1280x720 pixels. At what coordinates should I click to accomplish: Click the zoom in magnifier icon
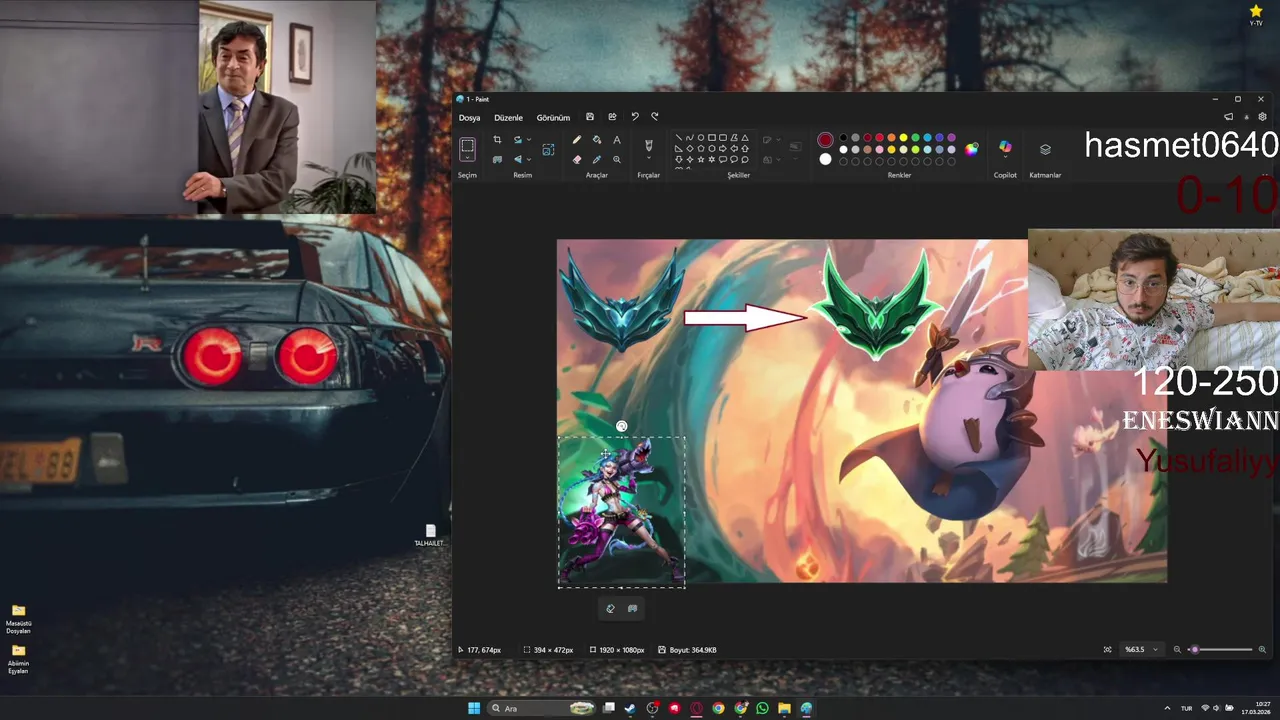coord(1262,650)
